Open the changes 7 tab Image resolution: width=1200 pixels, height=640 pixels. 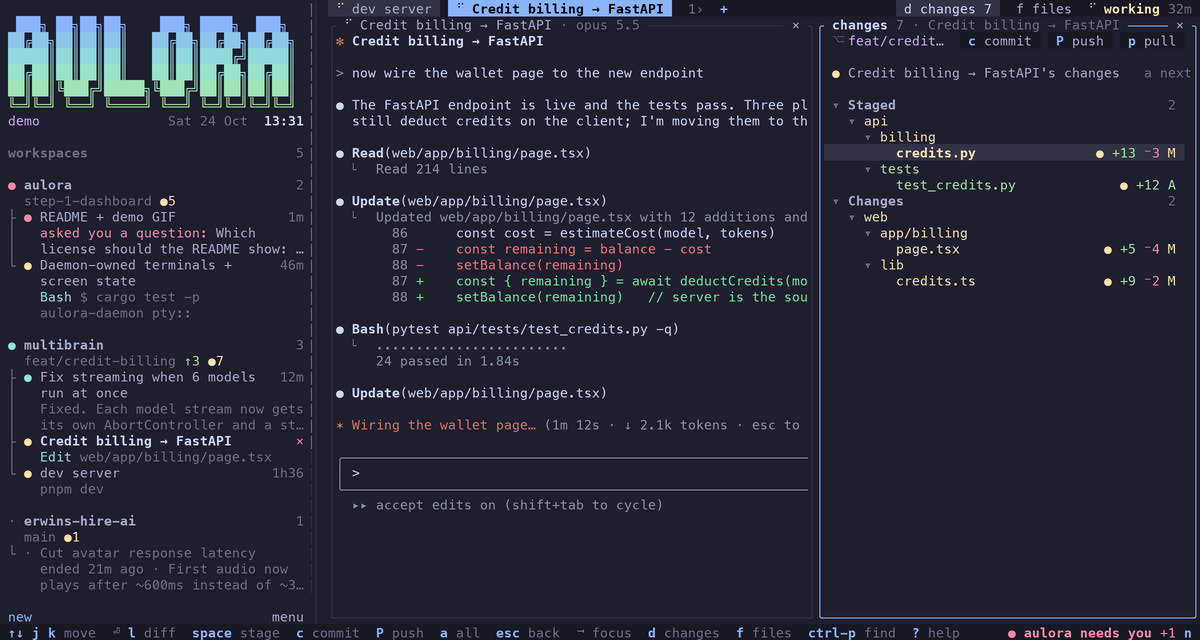[946, 9]
